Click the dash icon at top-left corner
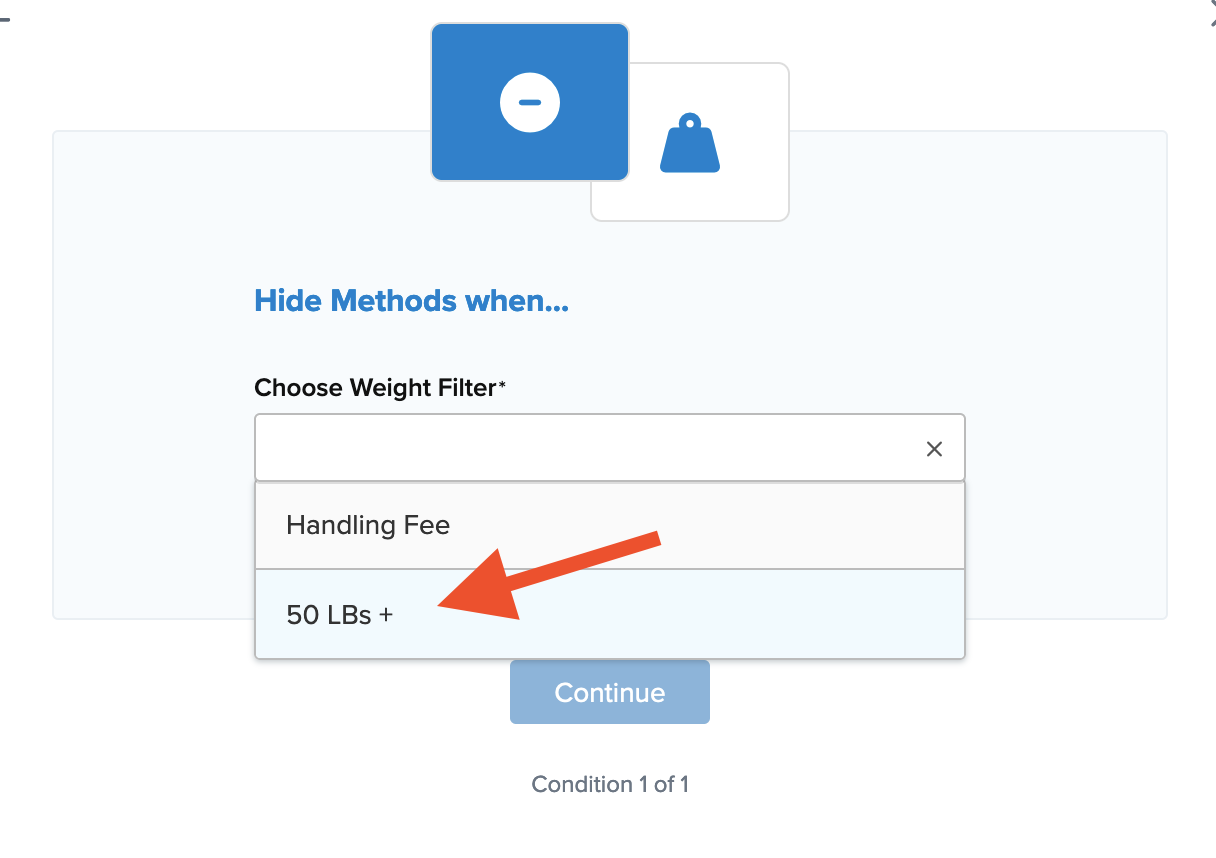This screenshot has height=858, width=1216. pyautogui.click(x=4, y=18)
